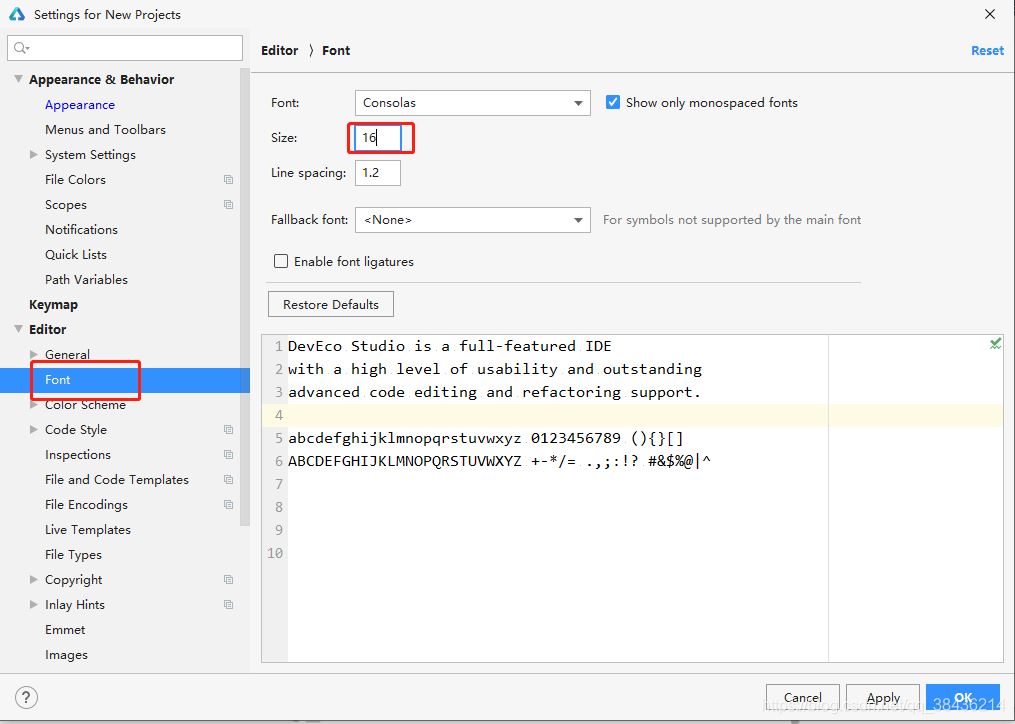Open the Images settings page
The width and height of the screenshot is (1015, 724).
click(66, 655)
